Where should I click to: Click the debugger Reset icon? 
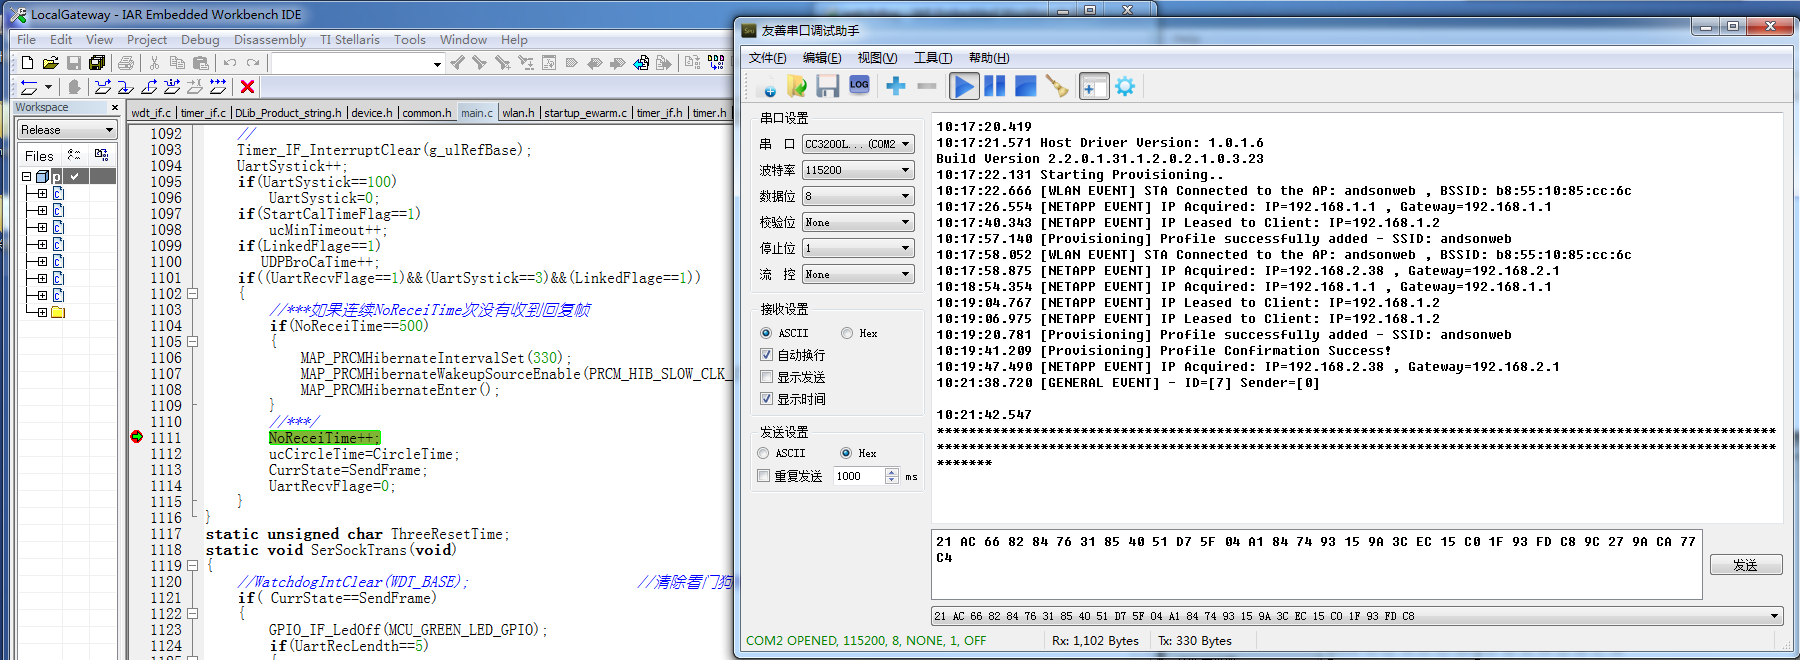pos(29,87)
